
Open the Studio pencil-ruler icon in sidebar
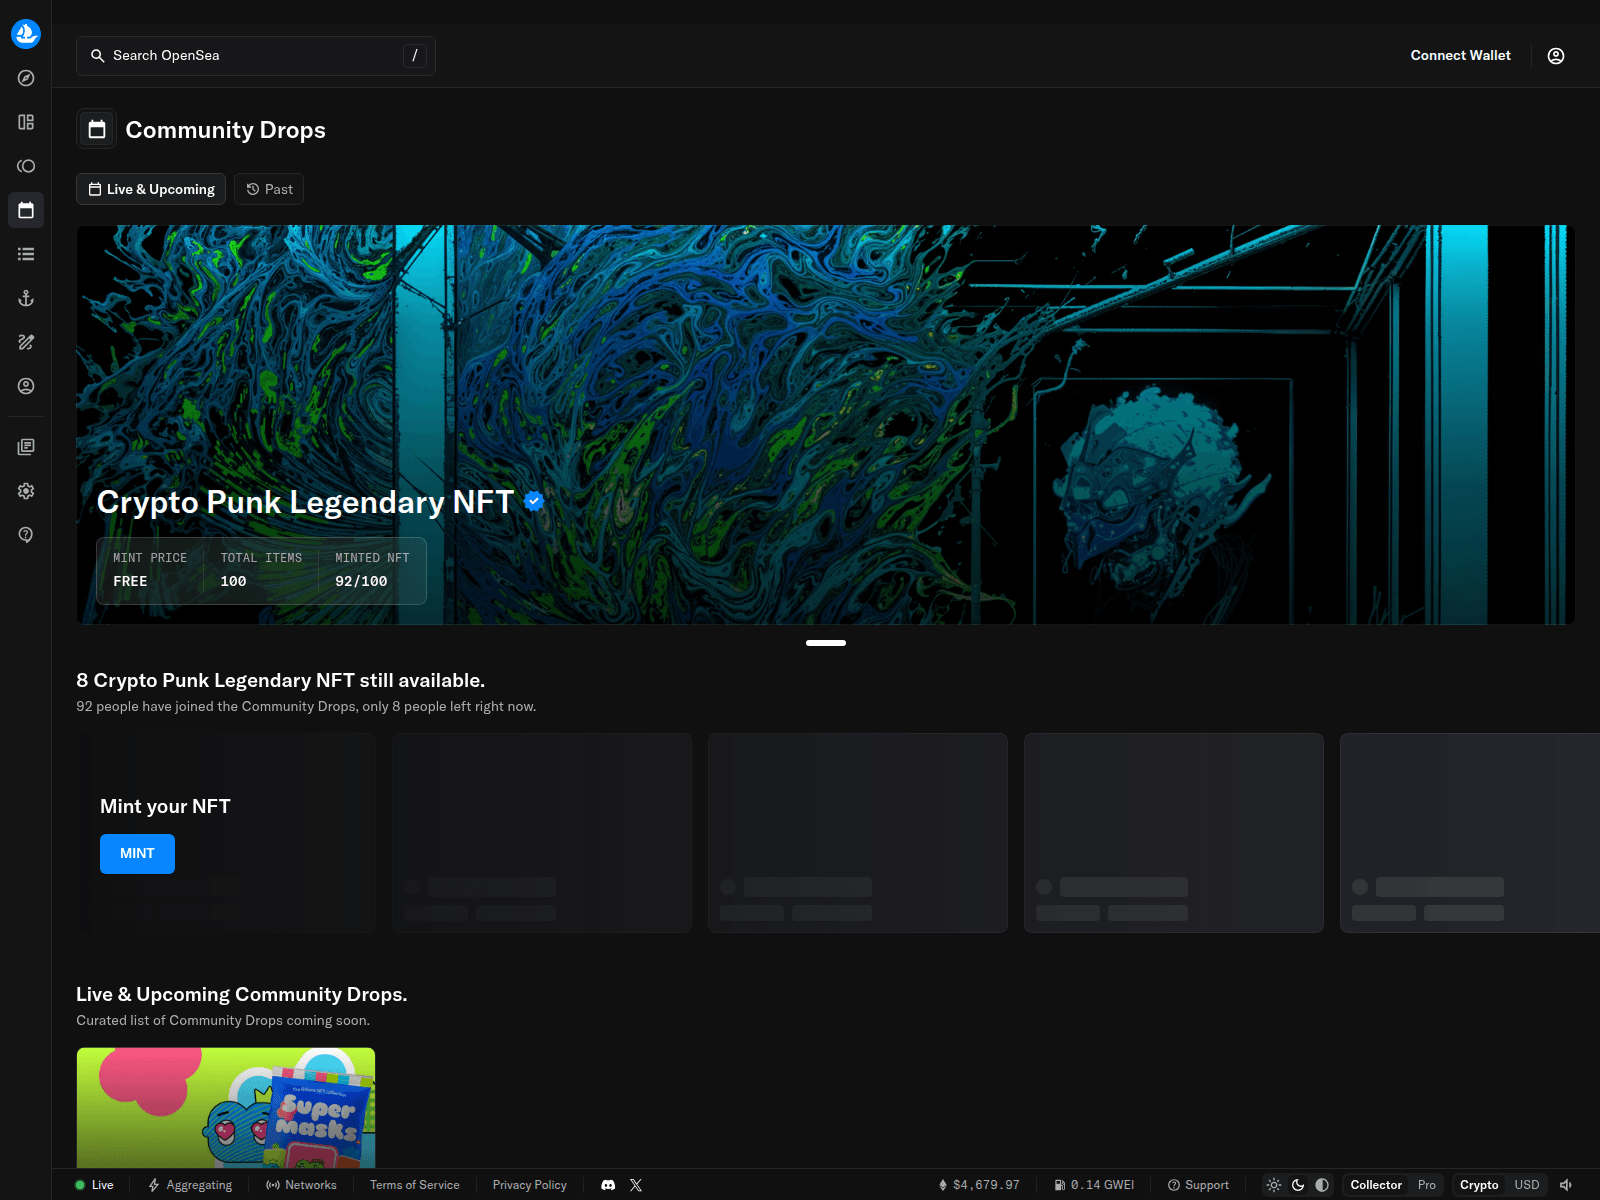point(26,342)
